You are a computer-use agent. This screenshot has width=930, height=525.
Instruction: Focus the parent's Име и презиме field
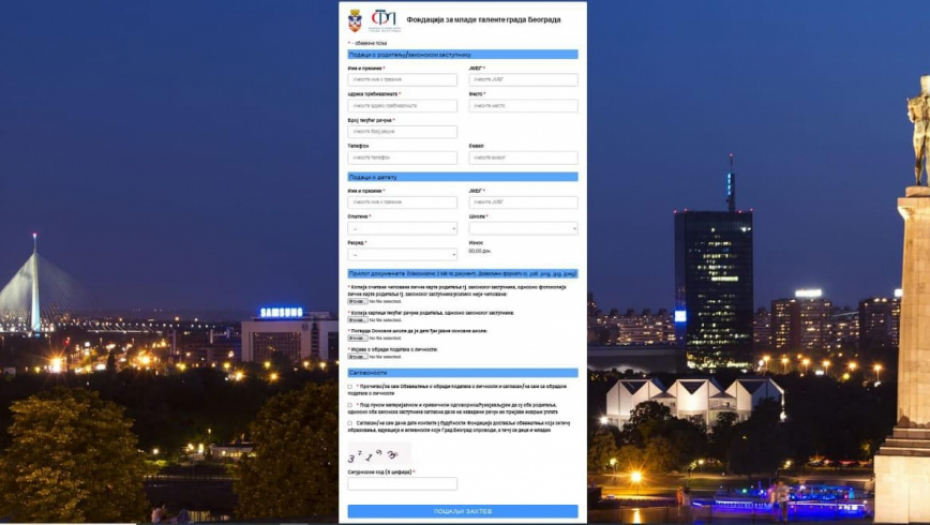402,80
